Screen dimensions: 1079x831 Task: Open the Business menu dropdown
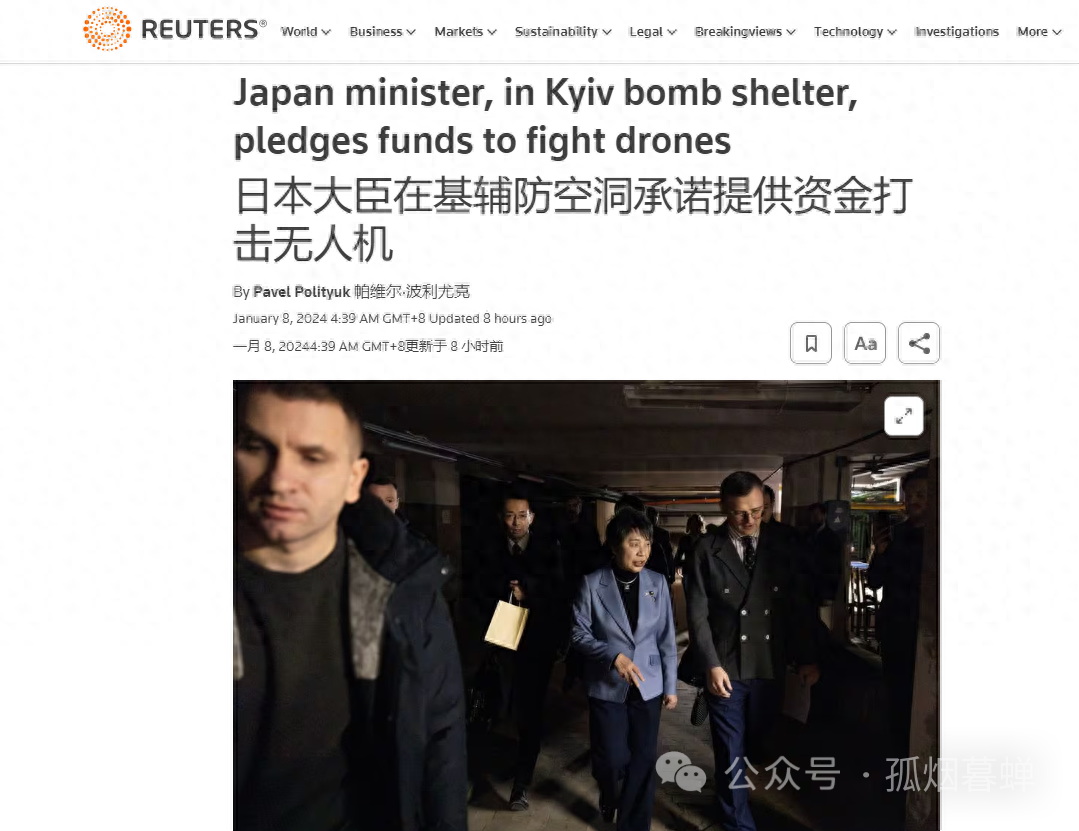[x=383, y=32]
